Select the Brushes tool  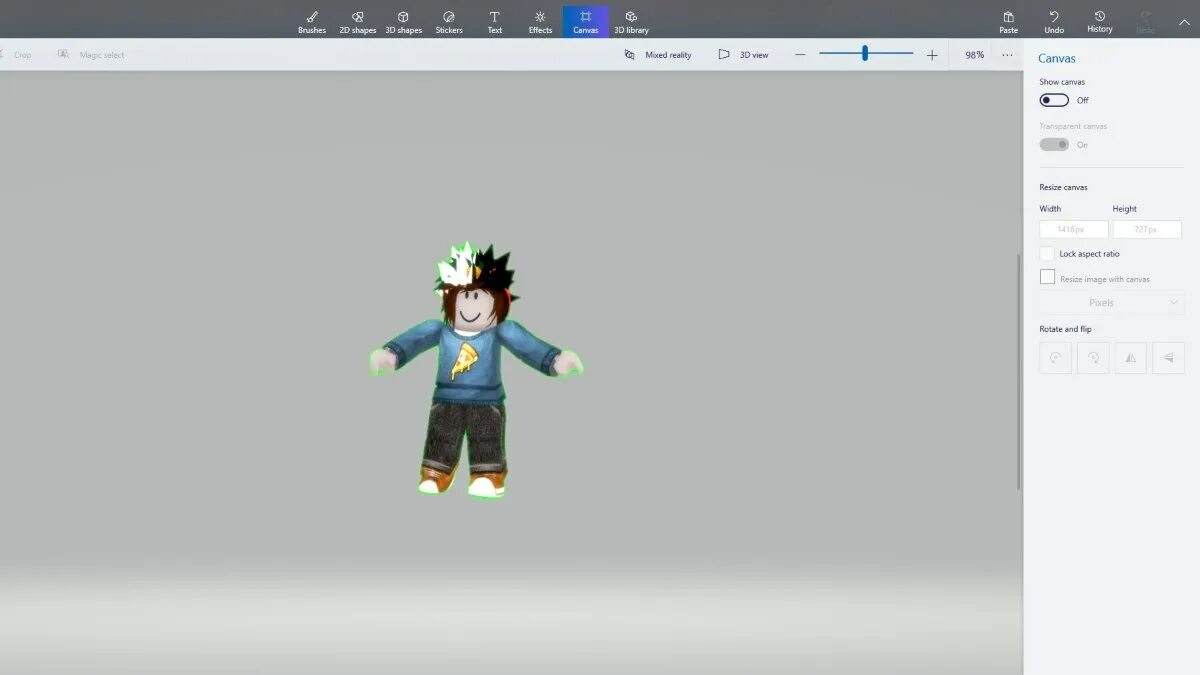(312, 22)
